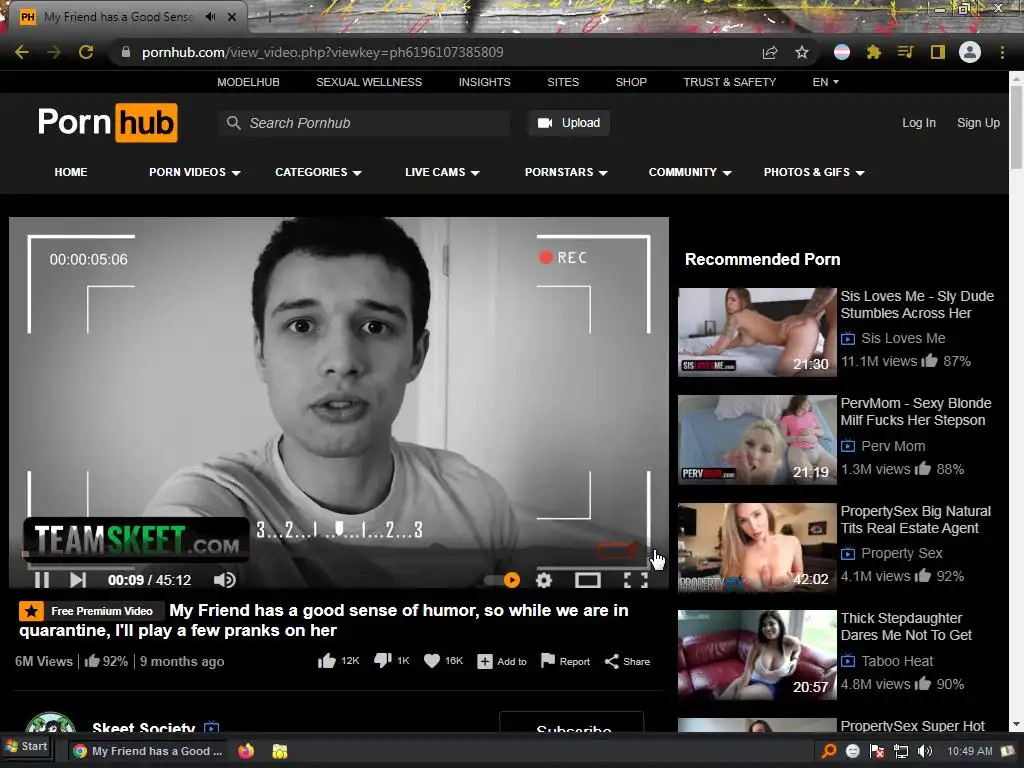Screen dimensions: 1024x768
Task: Focus the Search Pornhub input field
Action: [364, 123]
